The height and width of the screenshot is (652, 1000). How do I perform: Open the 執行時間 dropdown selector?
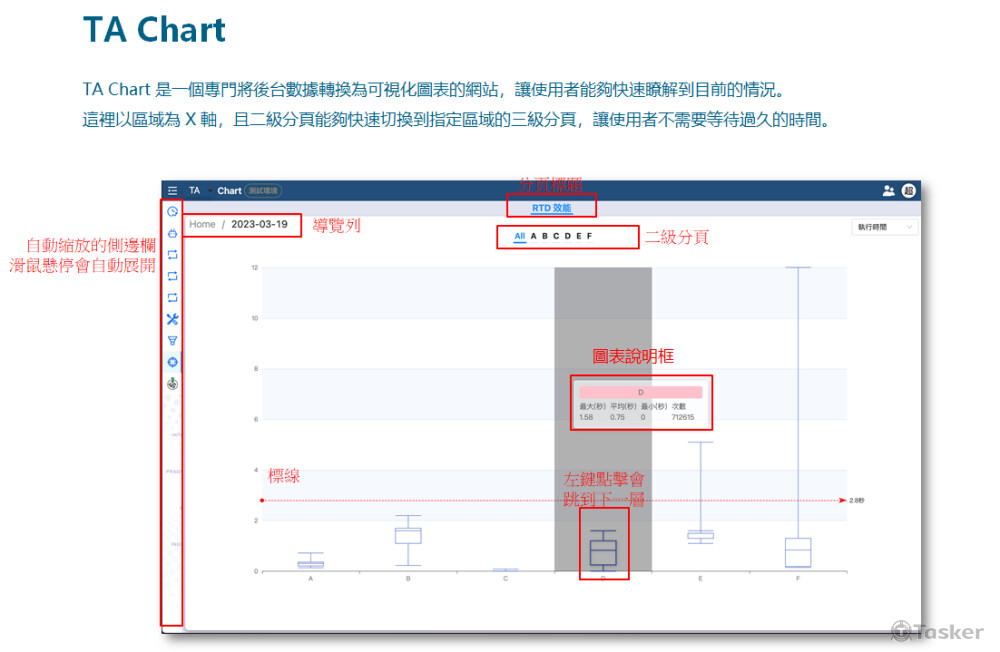[x=885, y=227]
